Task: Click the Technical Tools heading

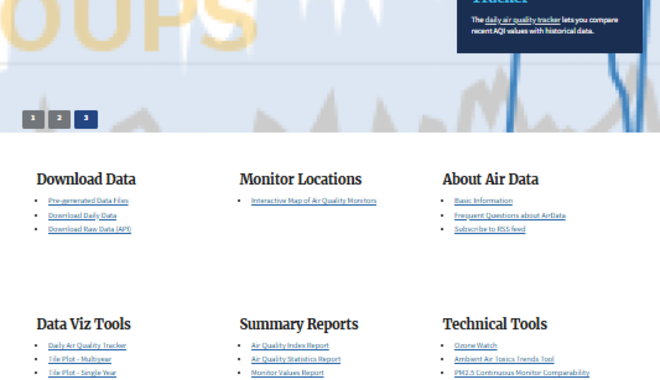Action: click(495, 324)
